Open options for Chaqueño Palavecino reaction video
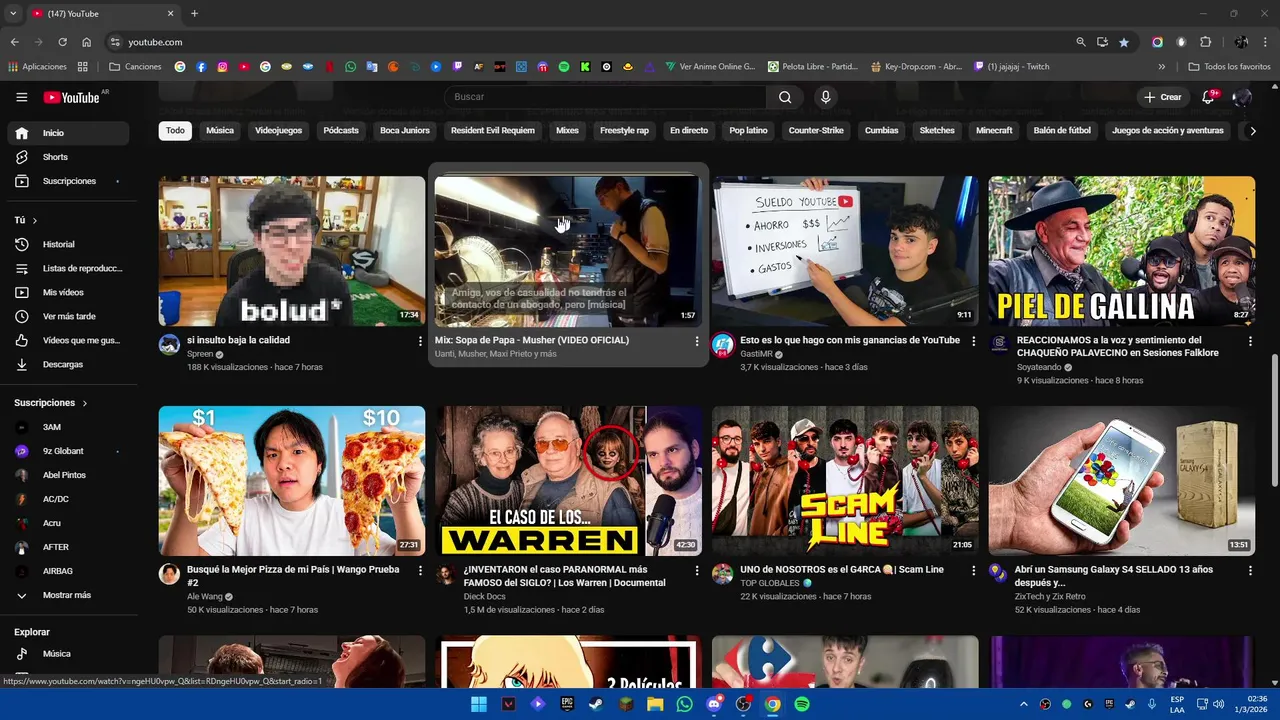This screenshot has width=1280, height=720. point(1250,341)
